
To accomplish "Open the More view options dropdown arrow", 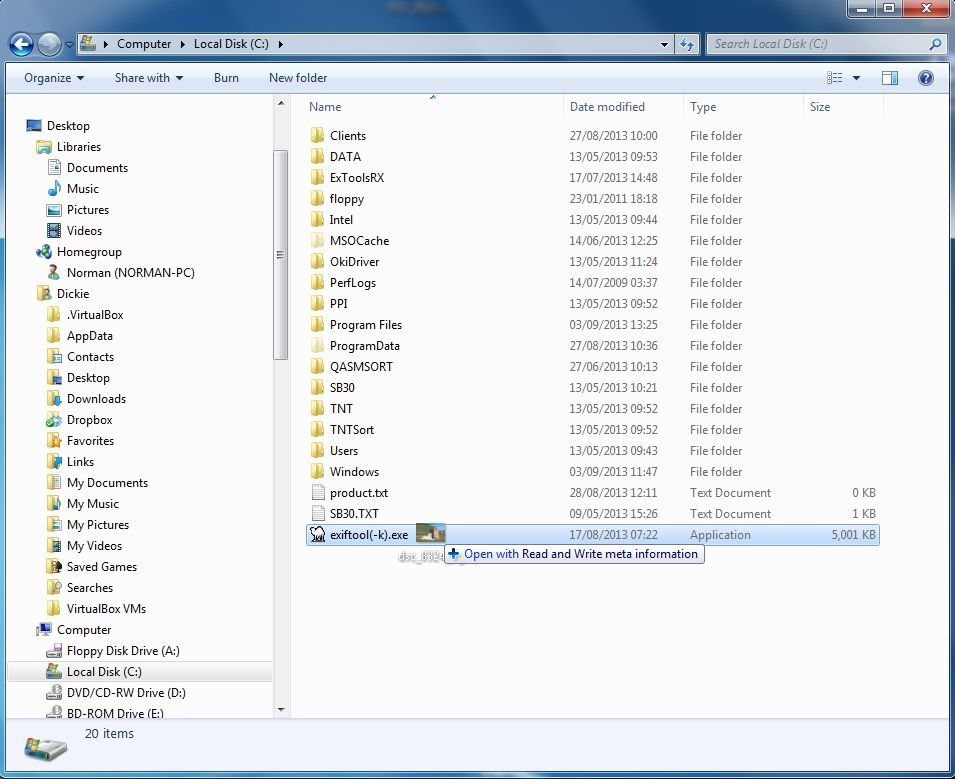I will (856, 78).
